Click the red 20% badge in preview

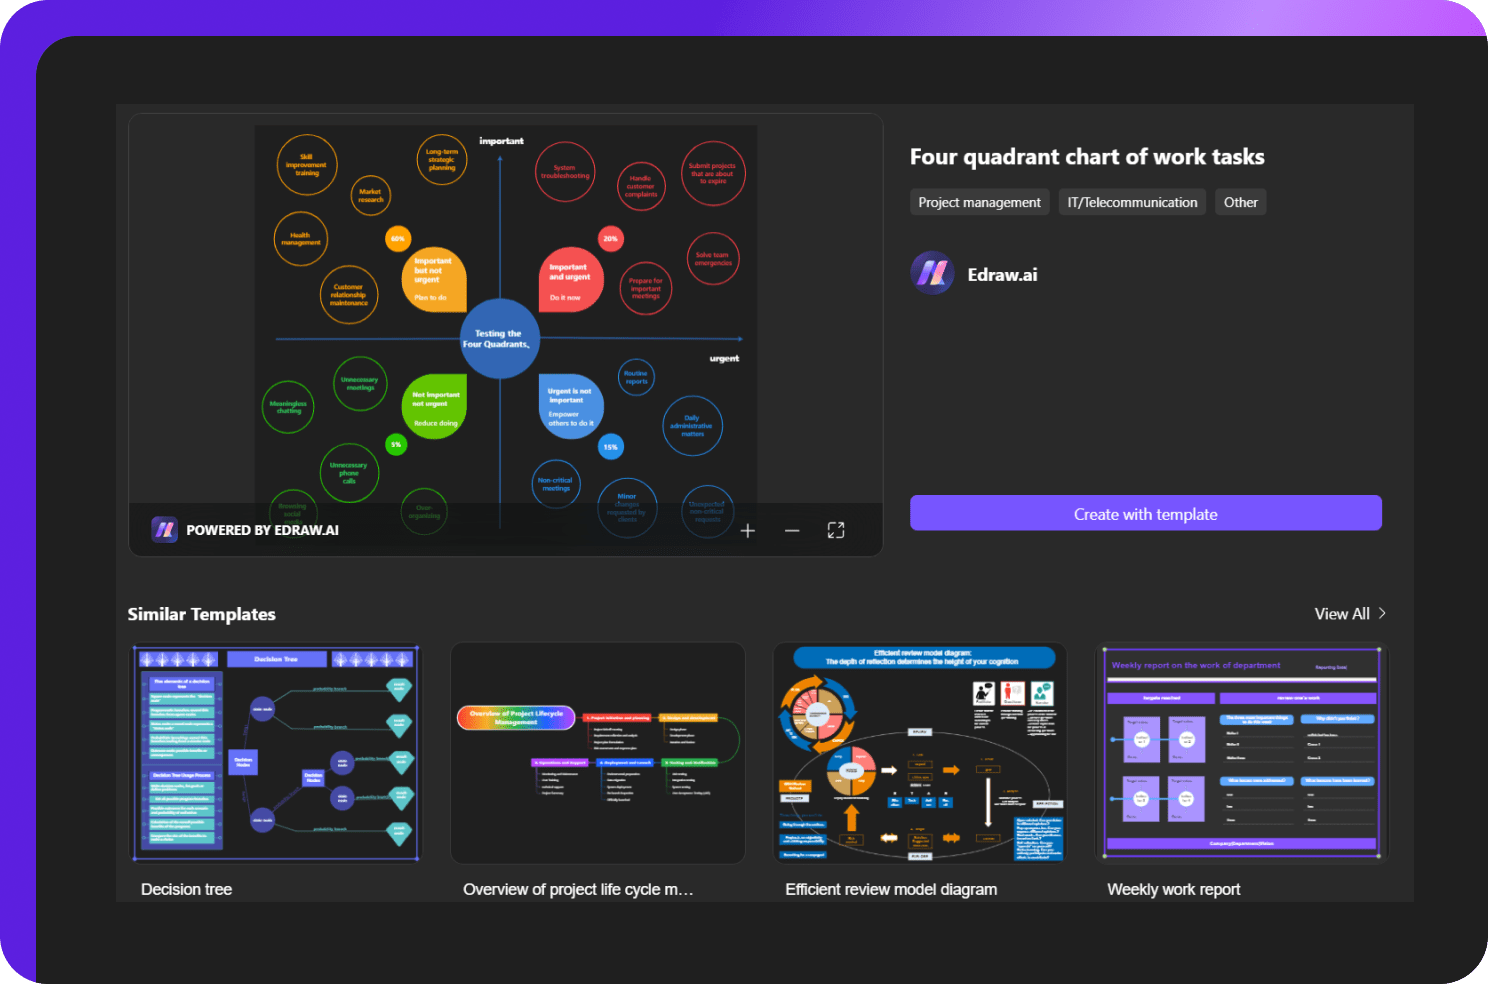[x=610, y=238]
